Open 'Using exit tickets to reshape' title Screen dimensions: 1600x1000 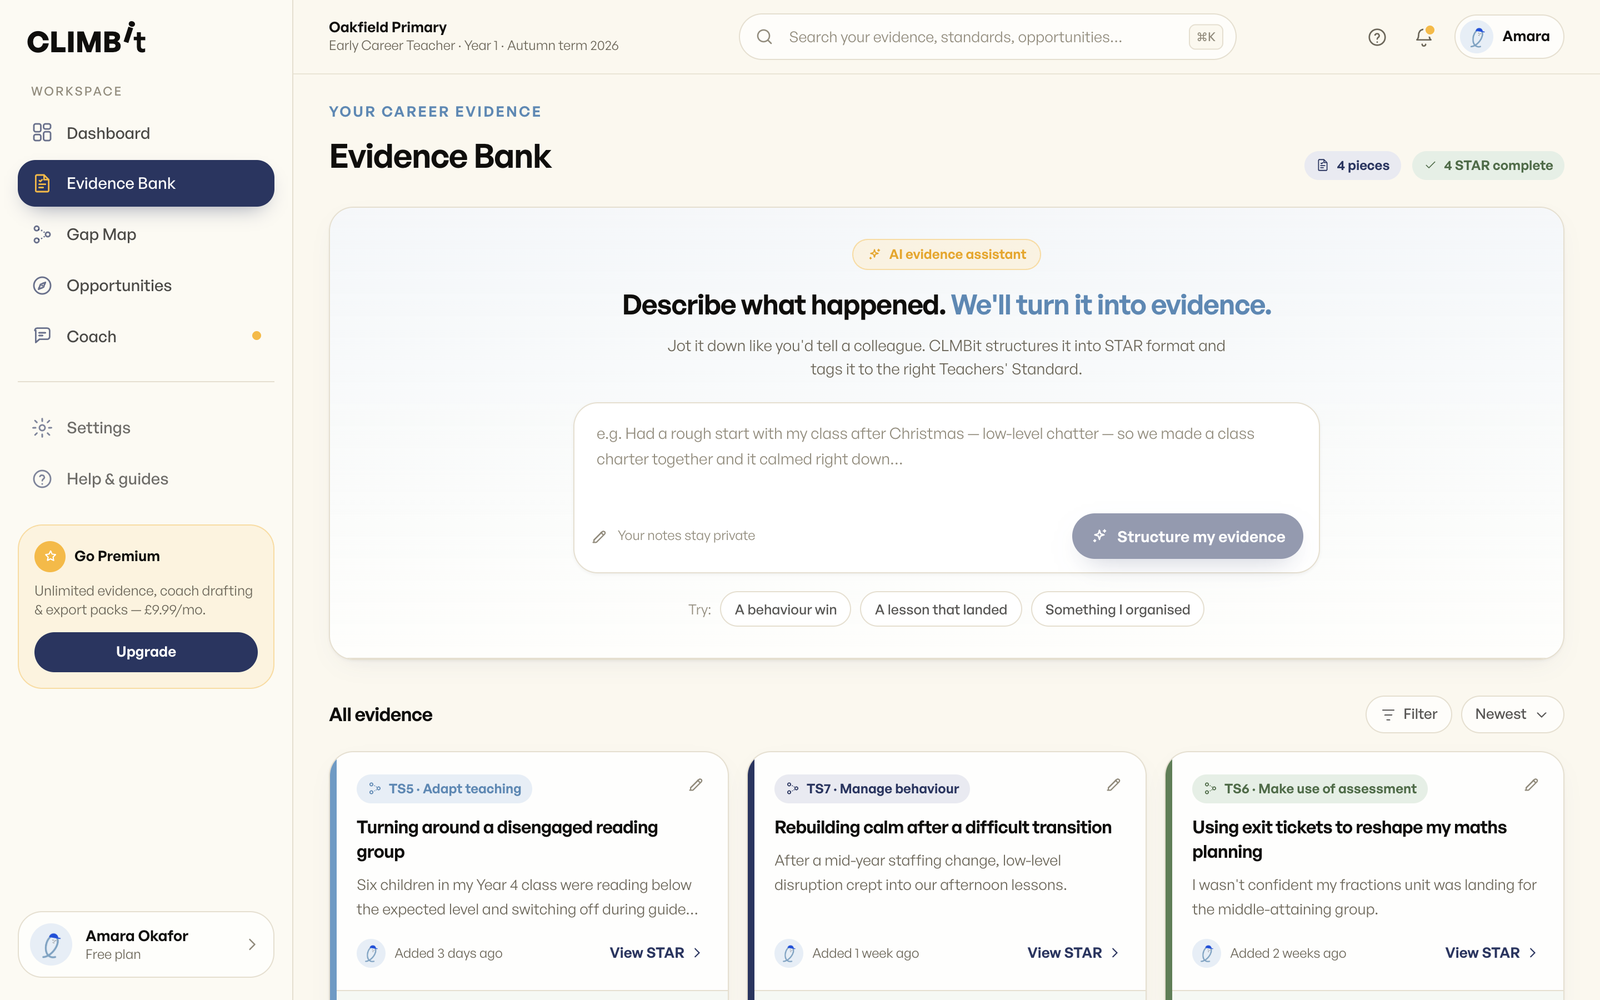tap(1349, 840)
